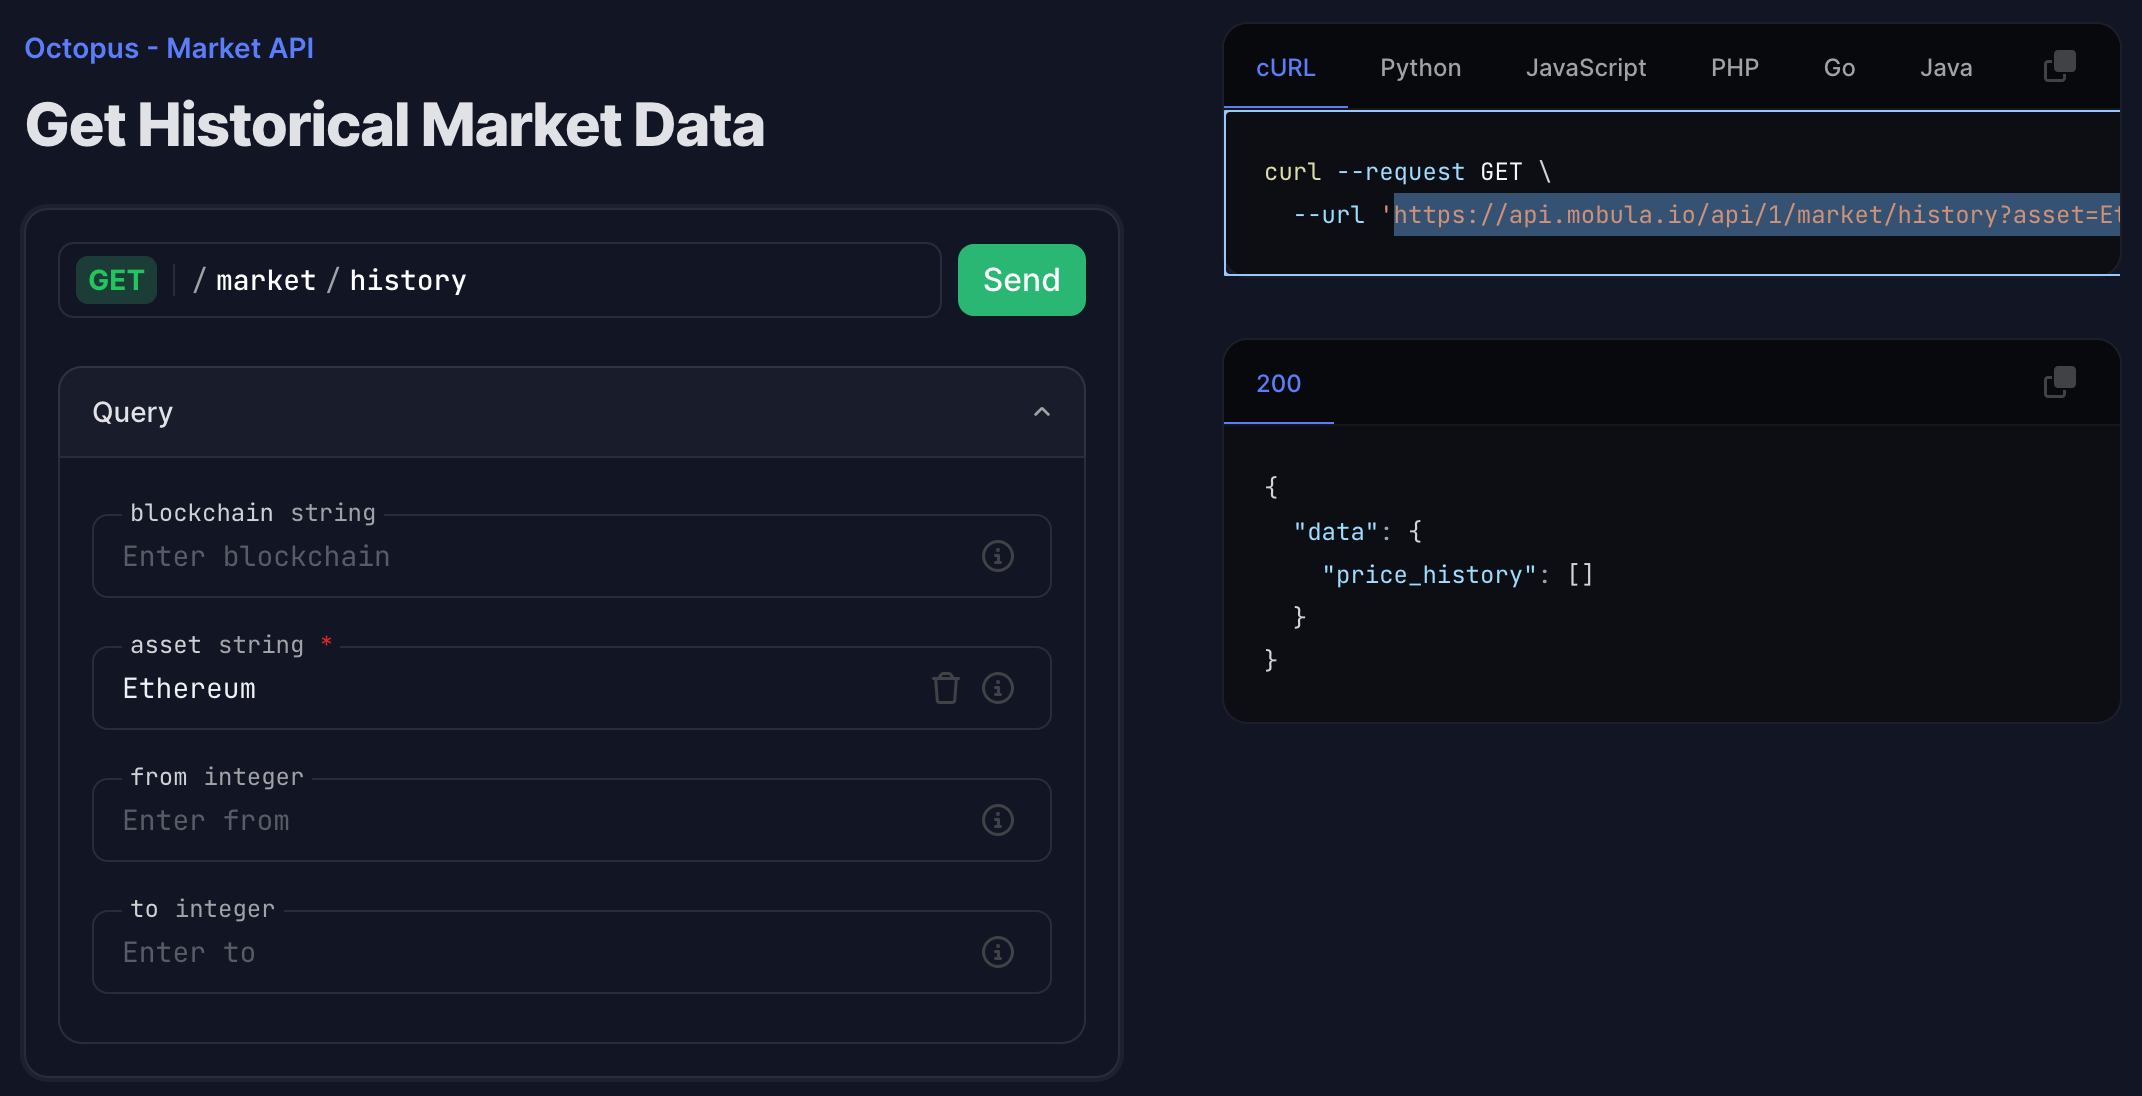This screenshot has height=1096, width=2142.
Task: Focus the Enter blockchain input field
Action: [x=540, y=557]
